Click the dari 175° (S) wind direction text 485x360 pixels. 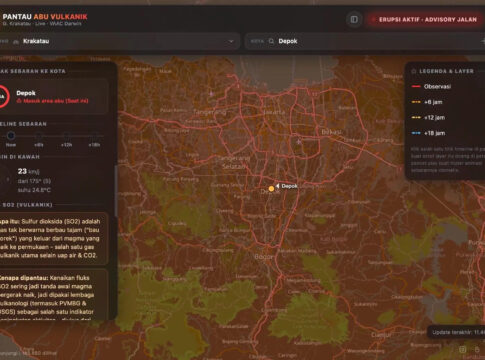(34, 181)
